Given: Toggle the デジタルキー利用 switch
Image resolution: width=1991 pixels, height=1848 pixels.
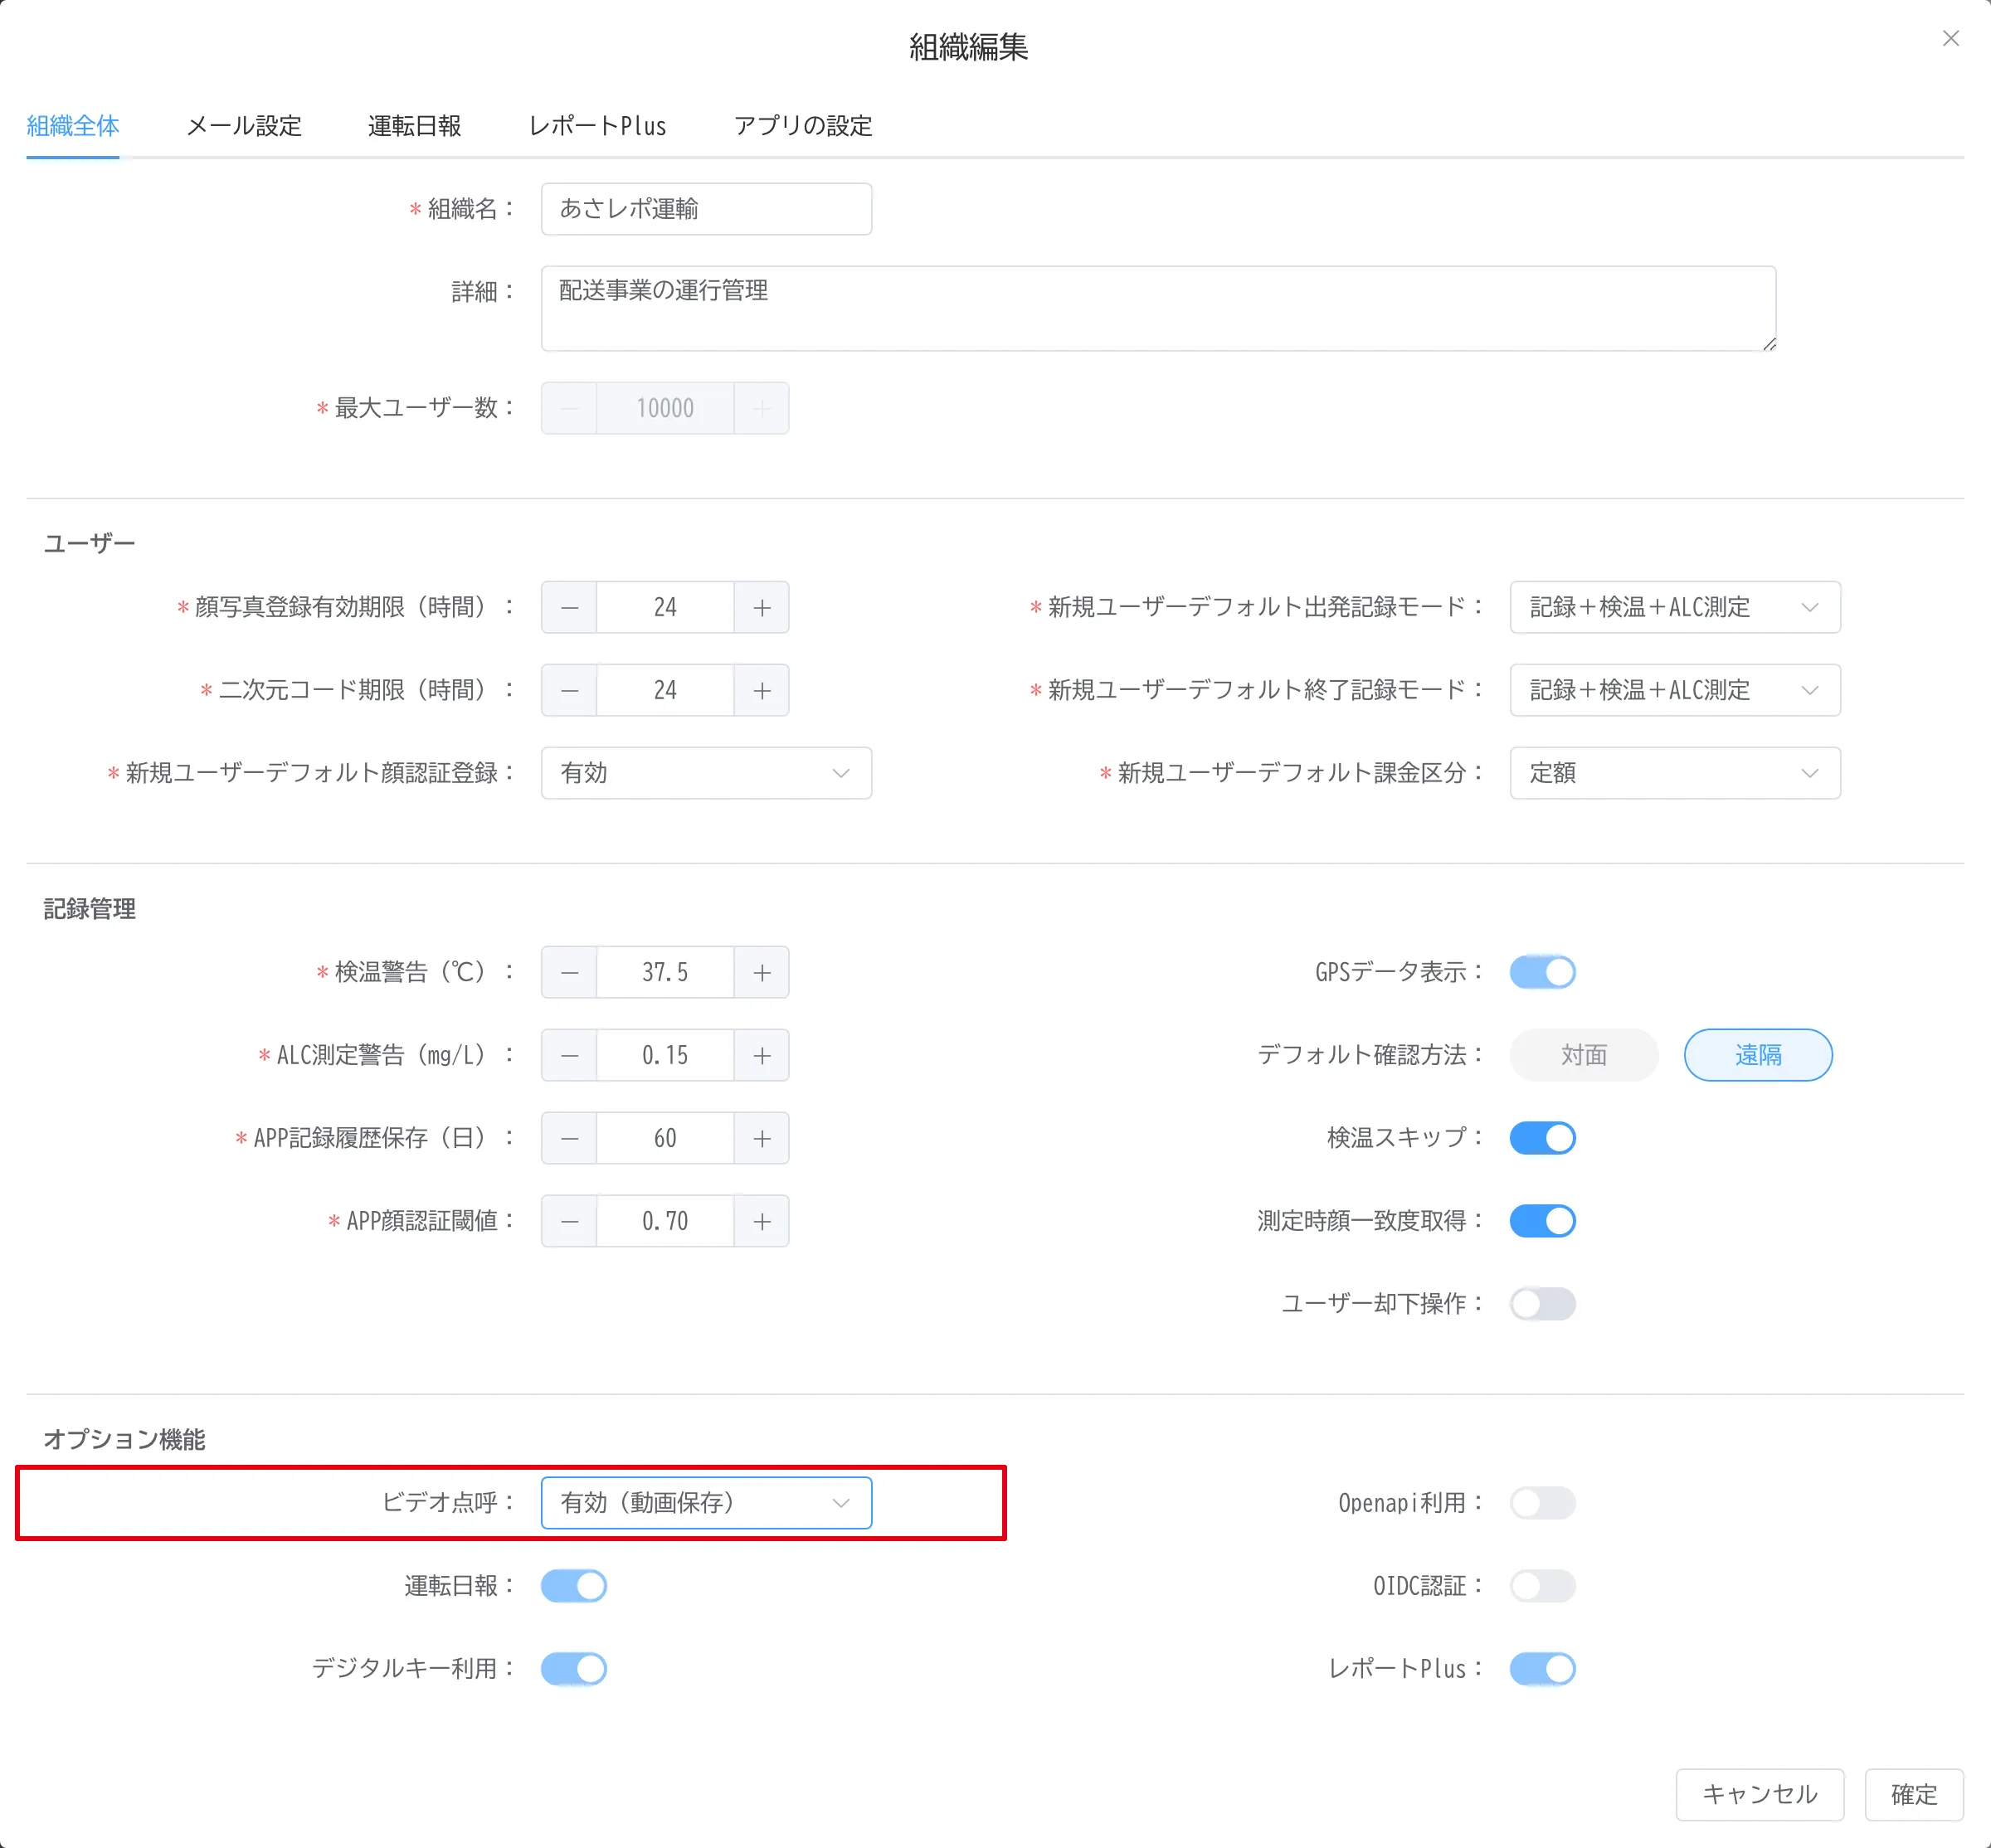Looking at the screenshot, I should click(574, 1669).
